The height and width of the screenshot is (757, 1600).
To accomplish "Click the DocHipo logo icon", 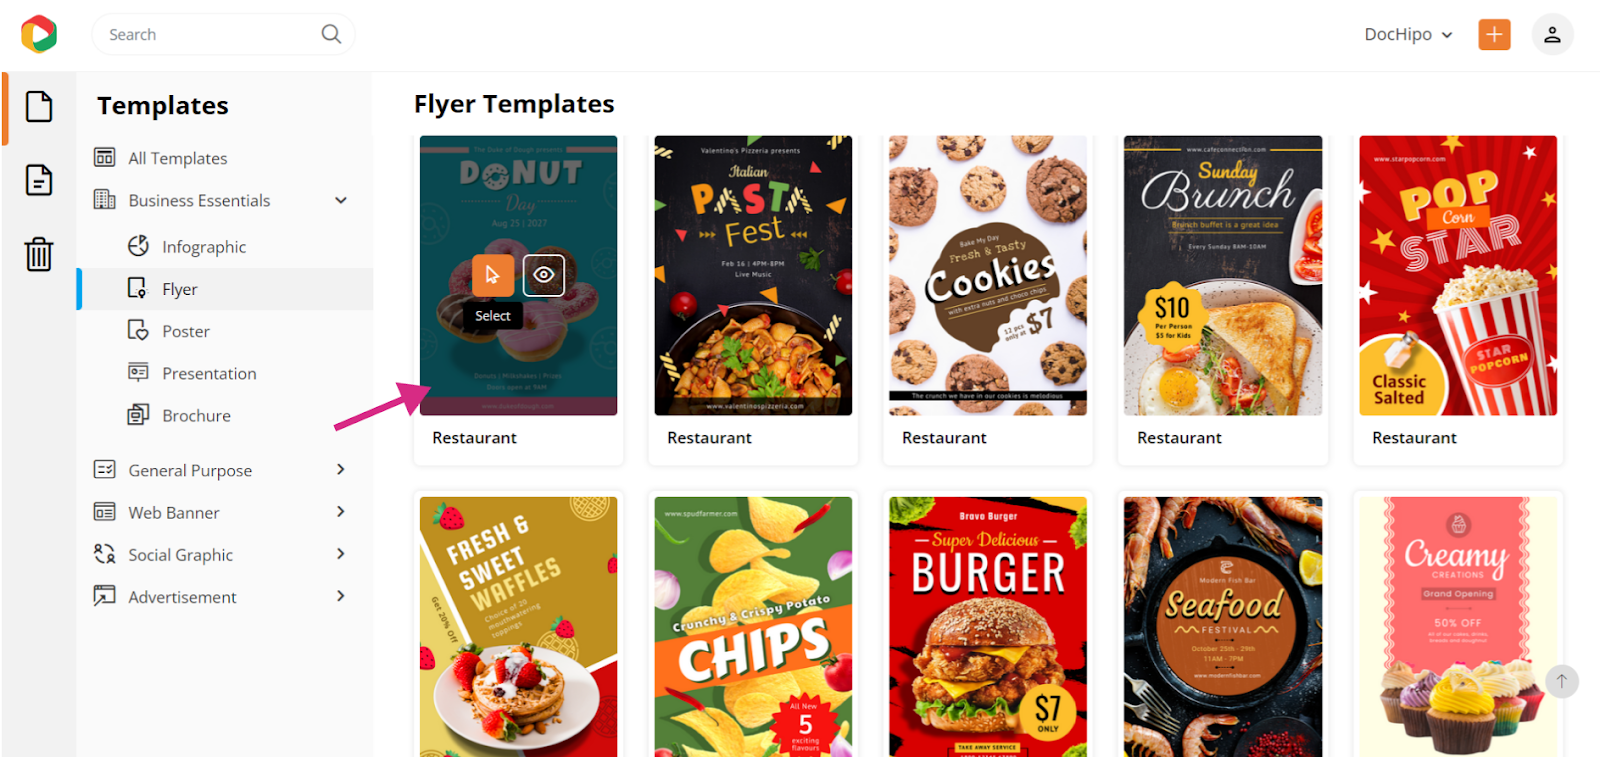I will [39, 34].
